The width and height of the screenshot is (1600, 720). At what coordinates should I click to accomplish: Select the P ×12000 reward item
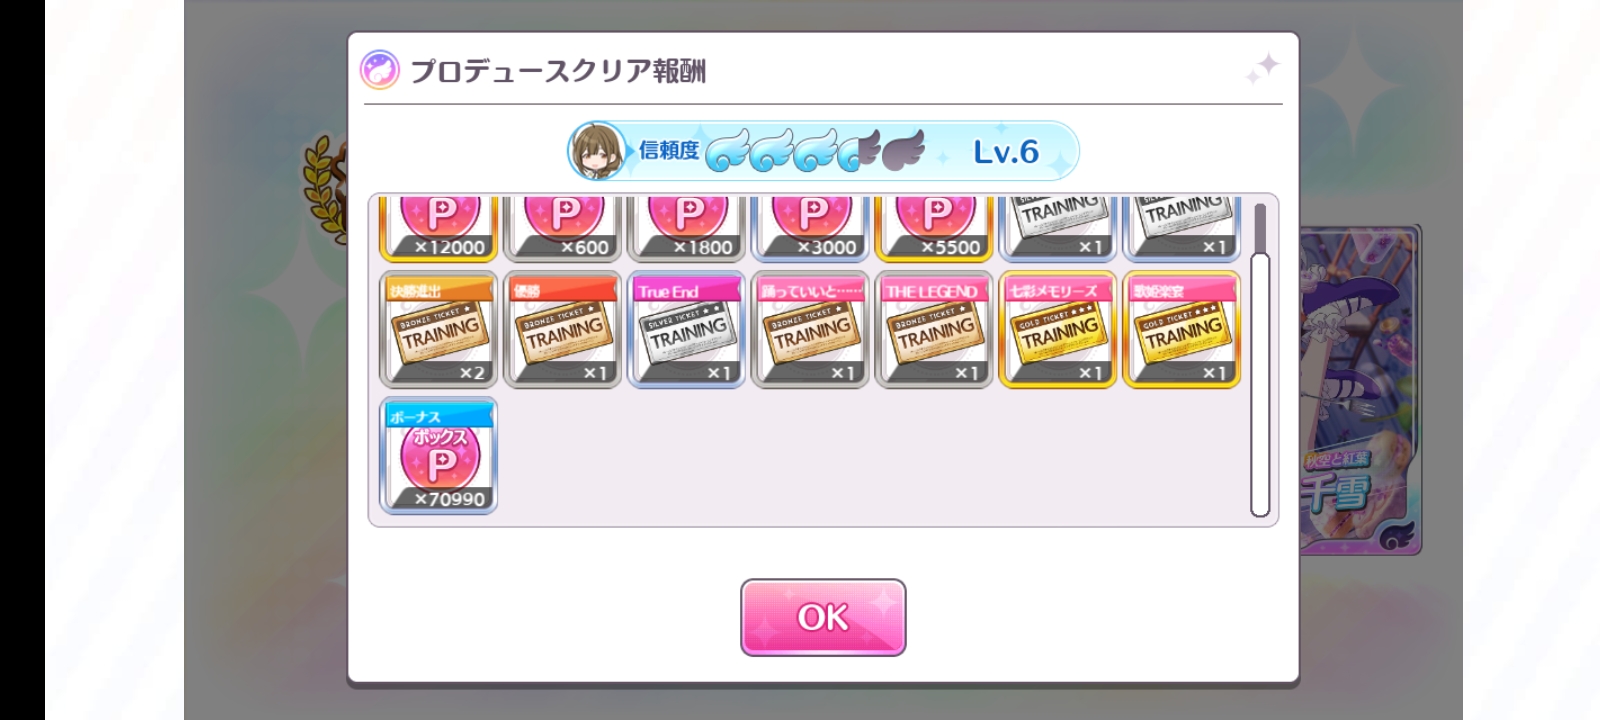point(439,229)
